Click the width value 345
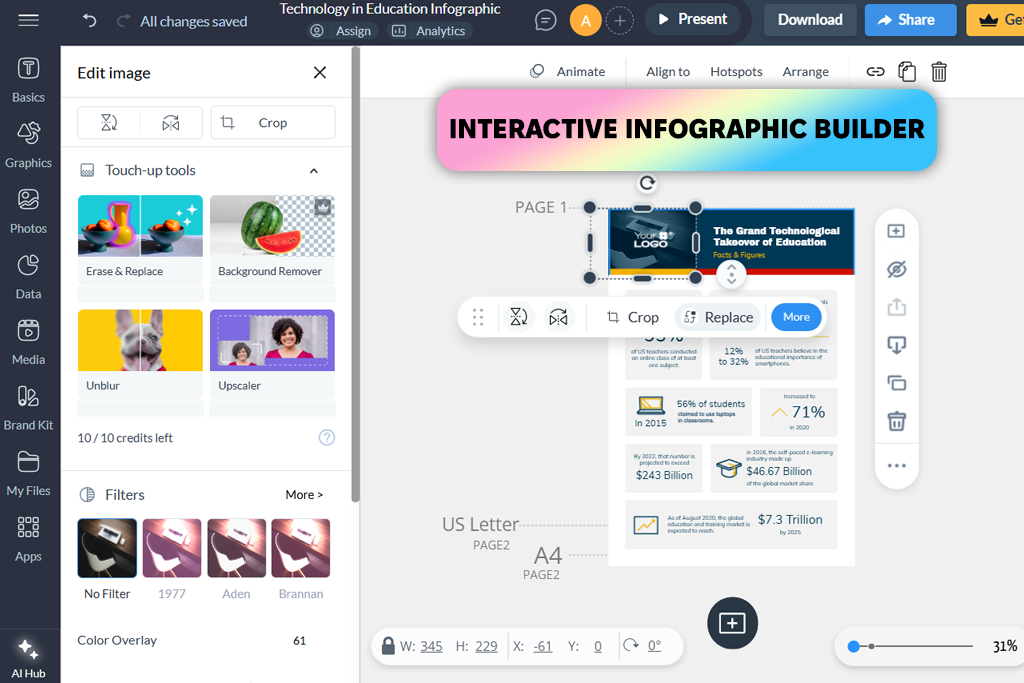The image size is (1024, 683). (x=431, y=646)
